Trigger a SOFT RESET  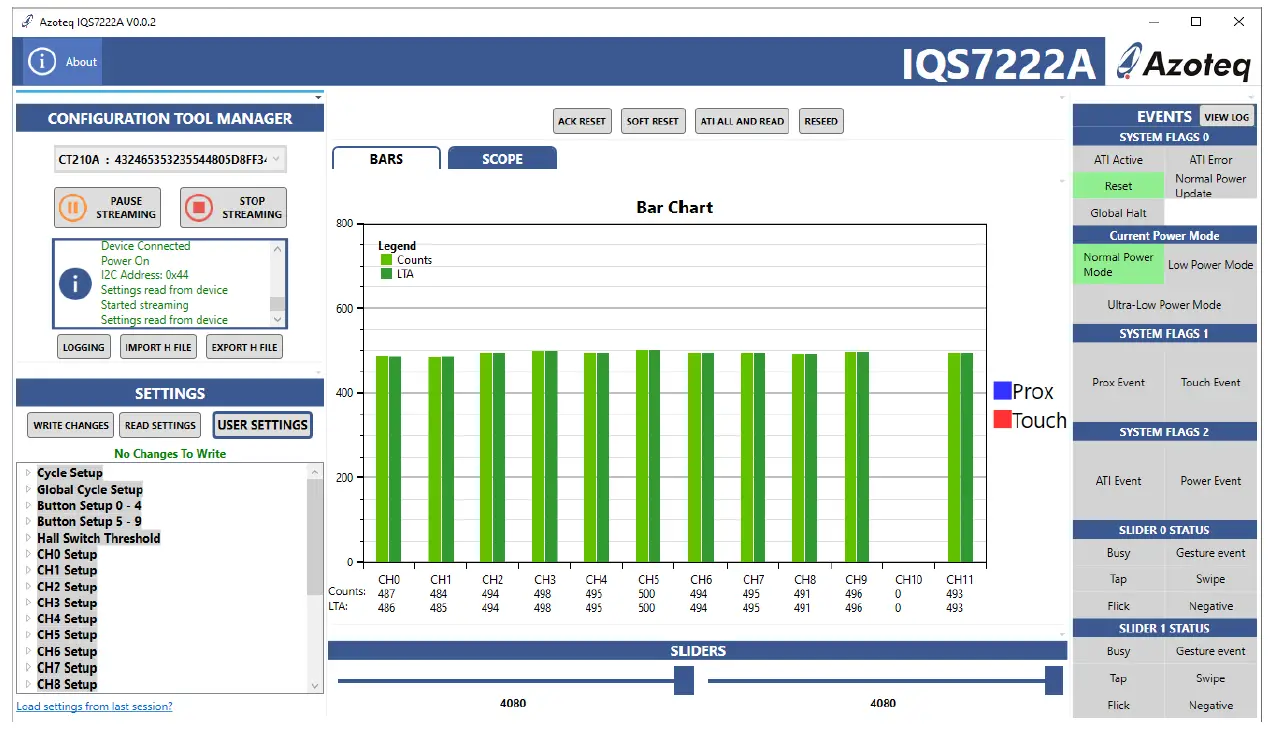click(x=652, y=120)
